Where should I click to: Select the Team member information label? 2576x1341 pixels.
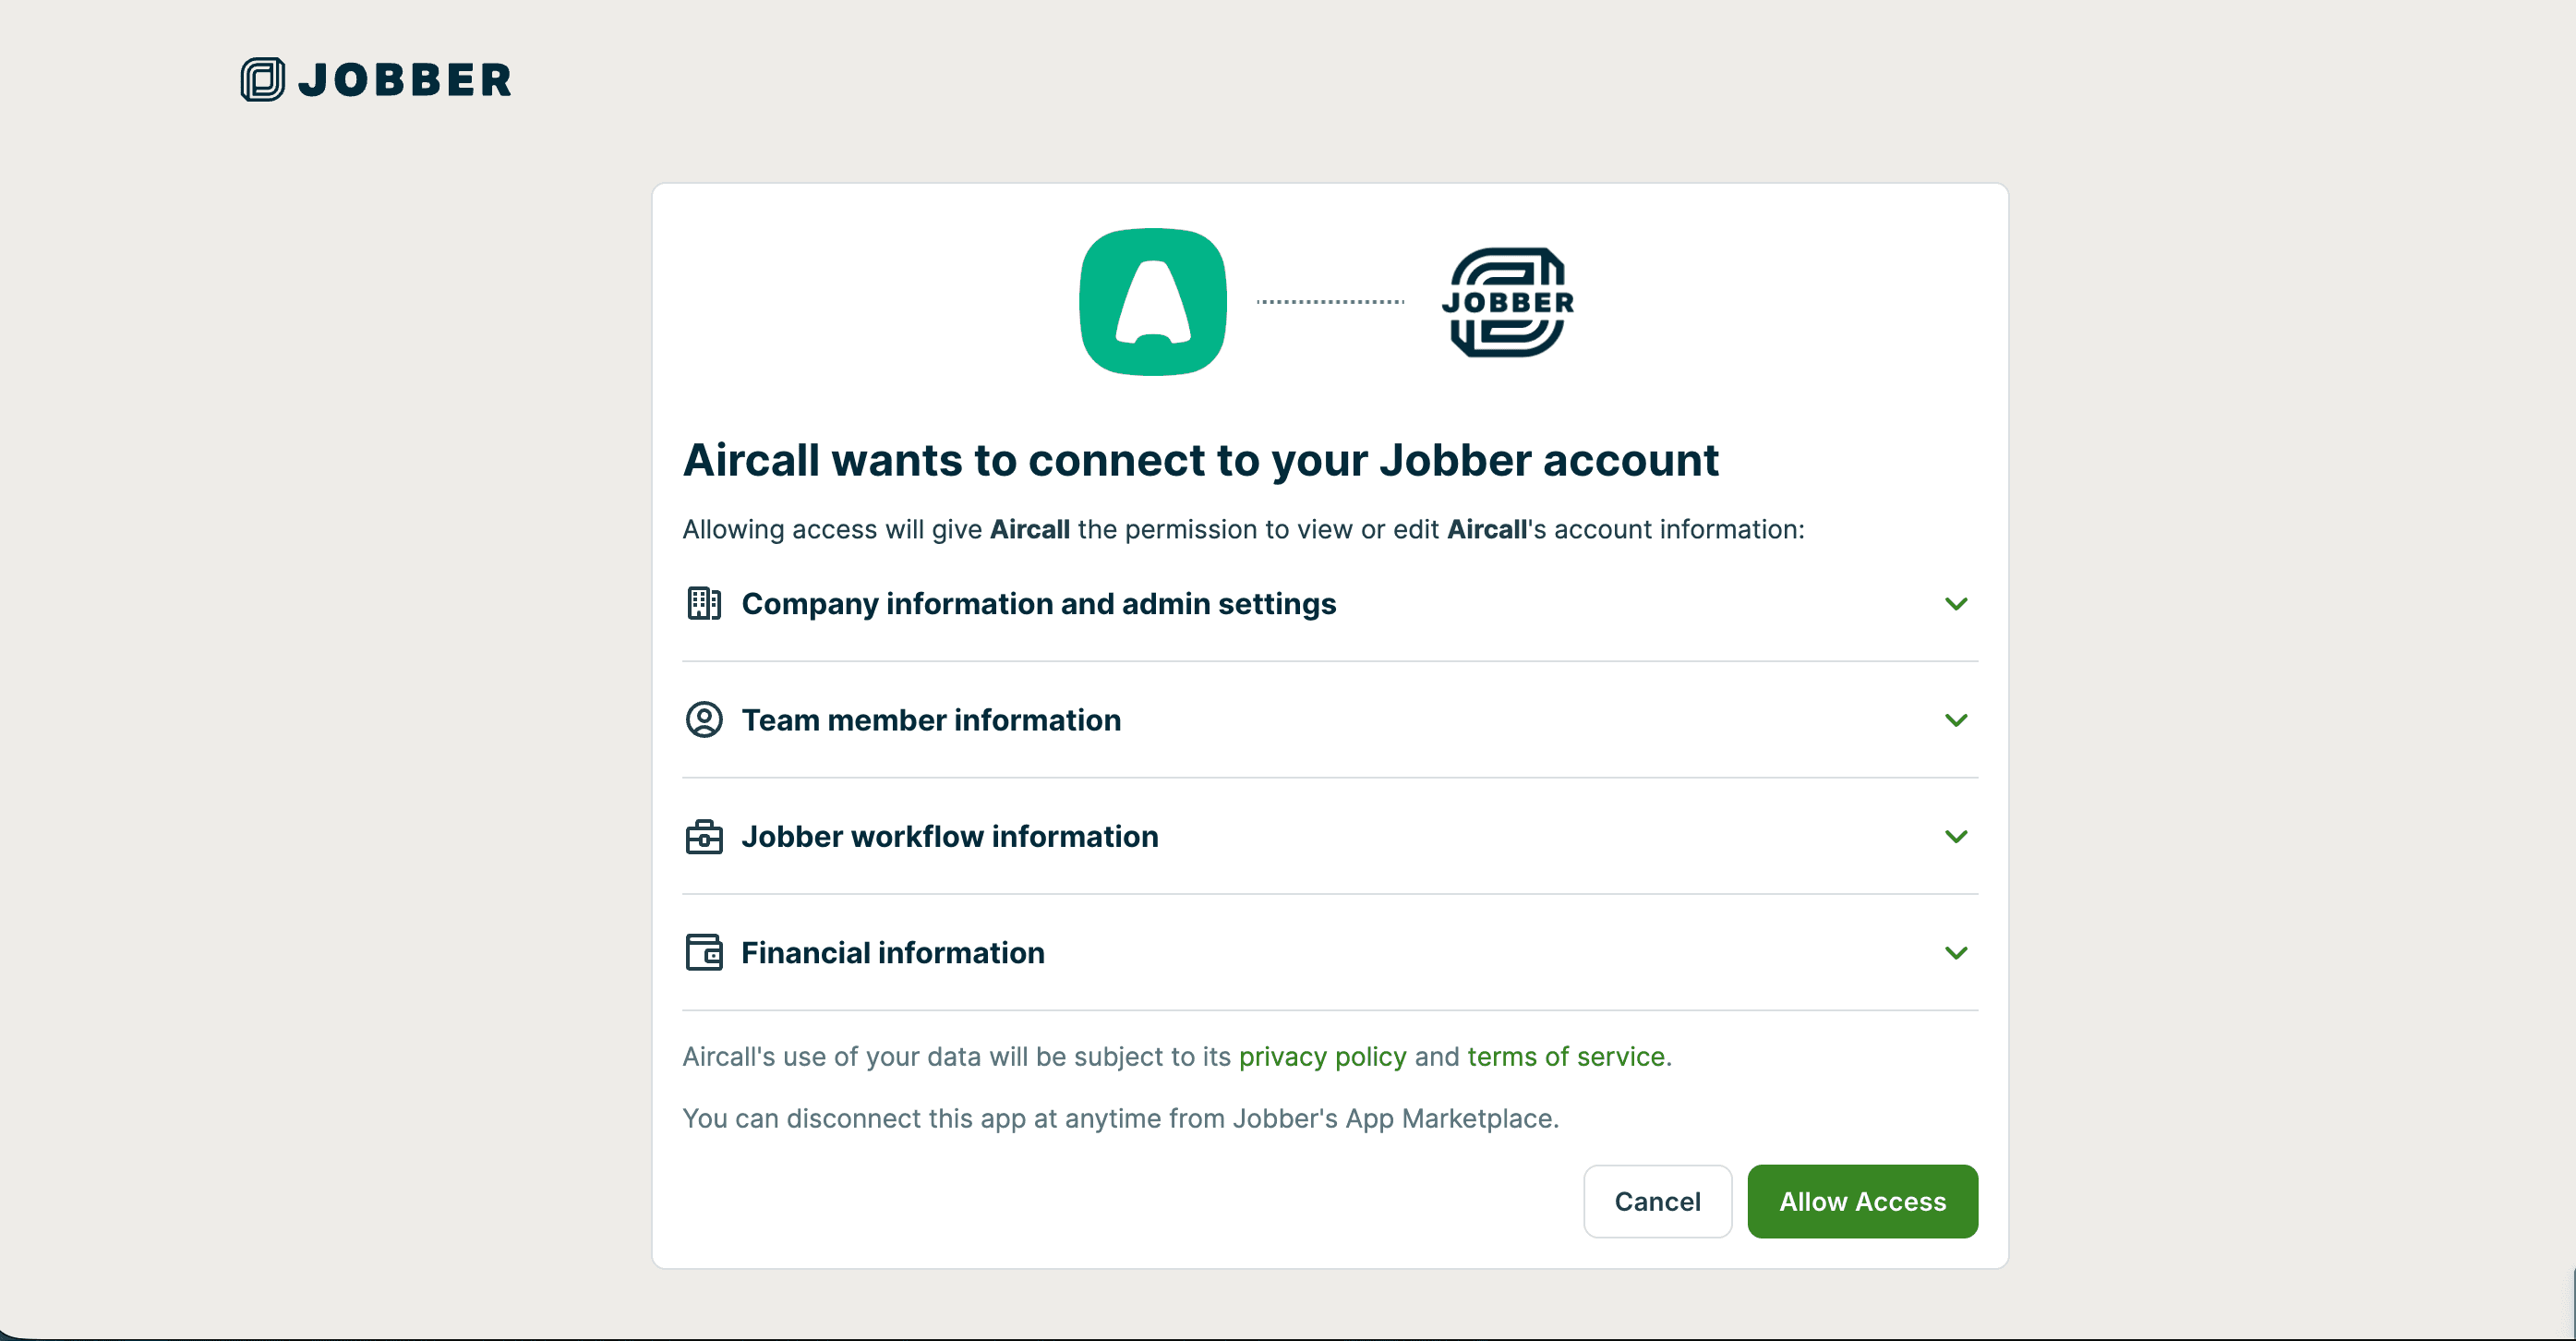(x=931, y=720)
